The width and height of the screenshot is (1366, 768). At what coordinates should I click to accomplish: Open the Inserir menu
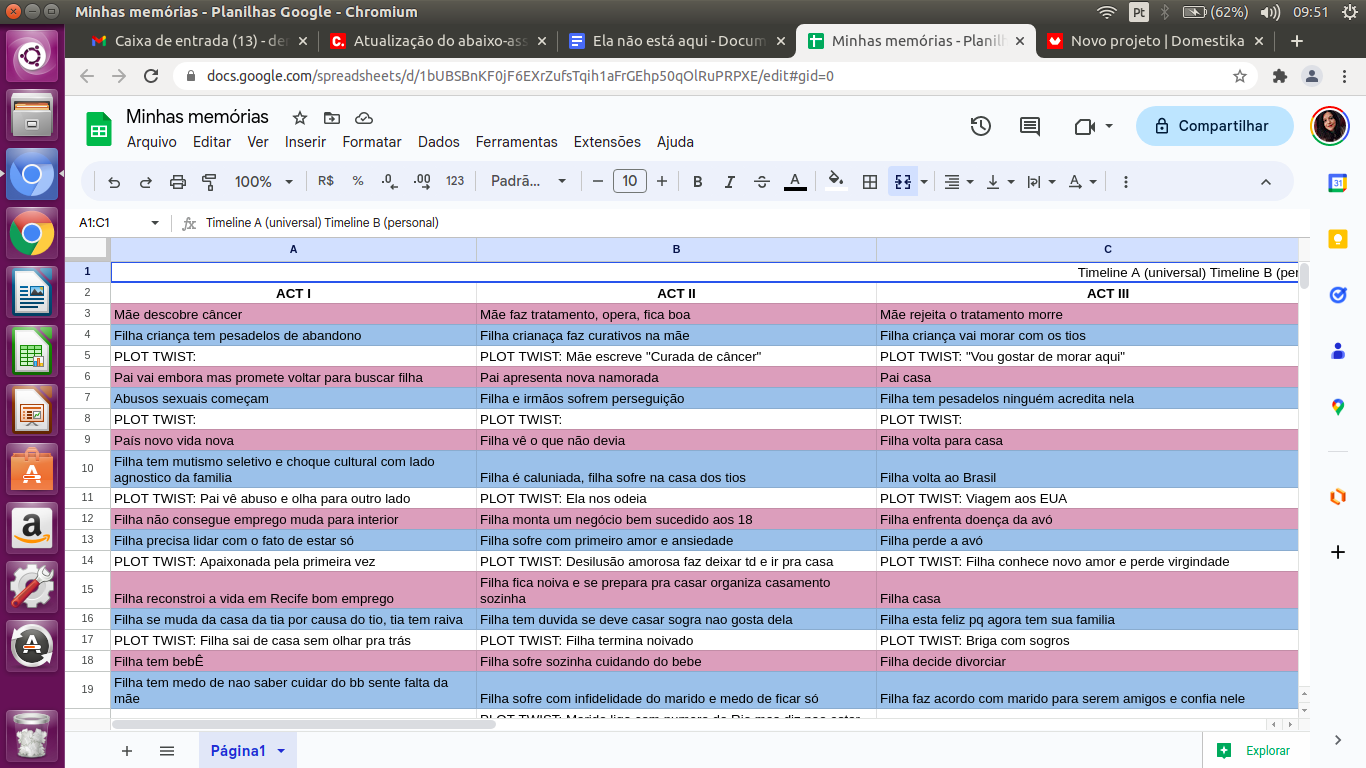pyautogui.click(x=305, y=142)
